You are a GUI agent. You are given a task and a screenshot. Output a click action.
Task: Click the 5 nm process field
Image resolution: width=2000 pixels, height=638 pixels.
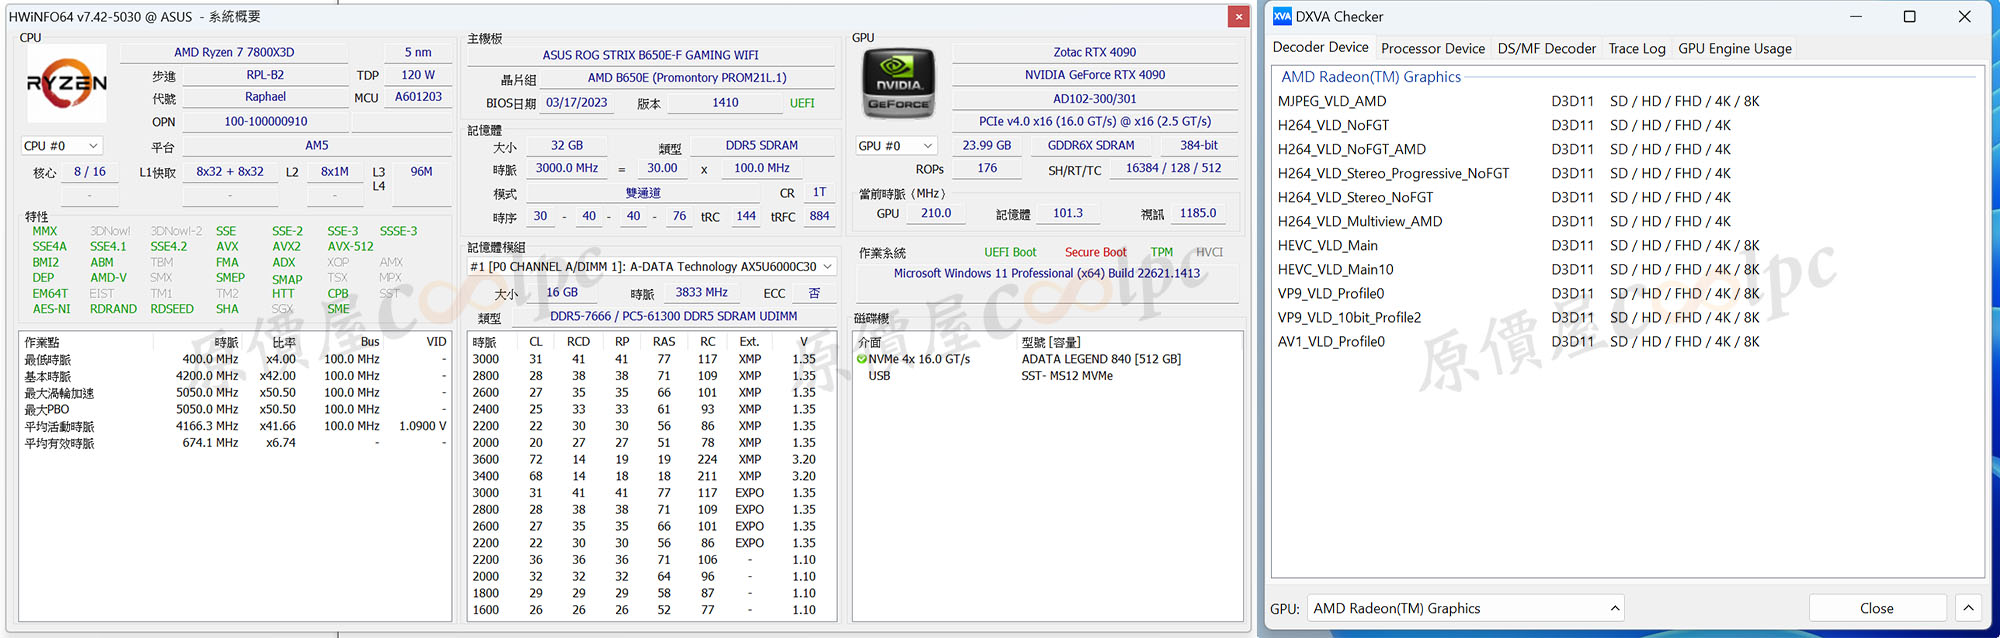[x=418, y=52]
